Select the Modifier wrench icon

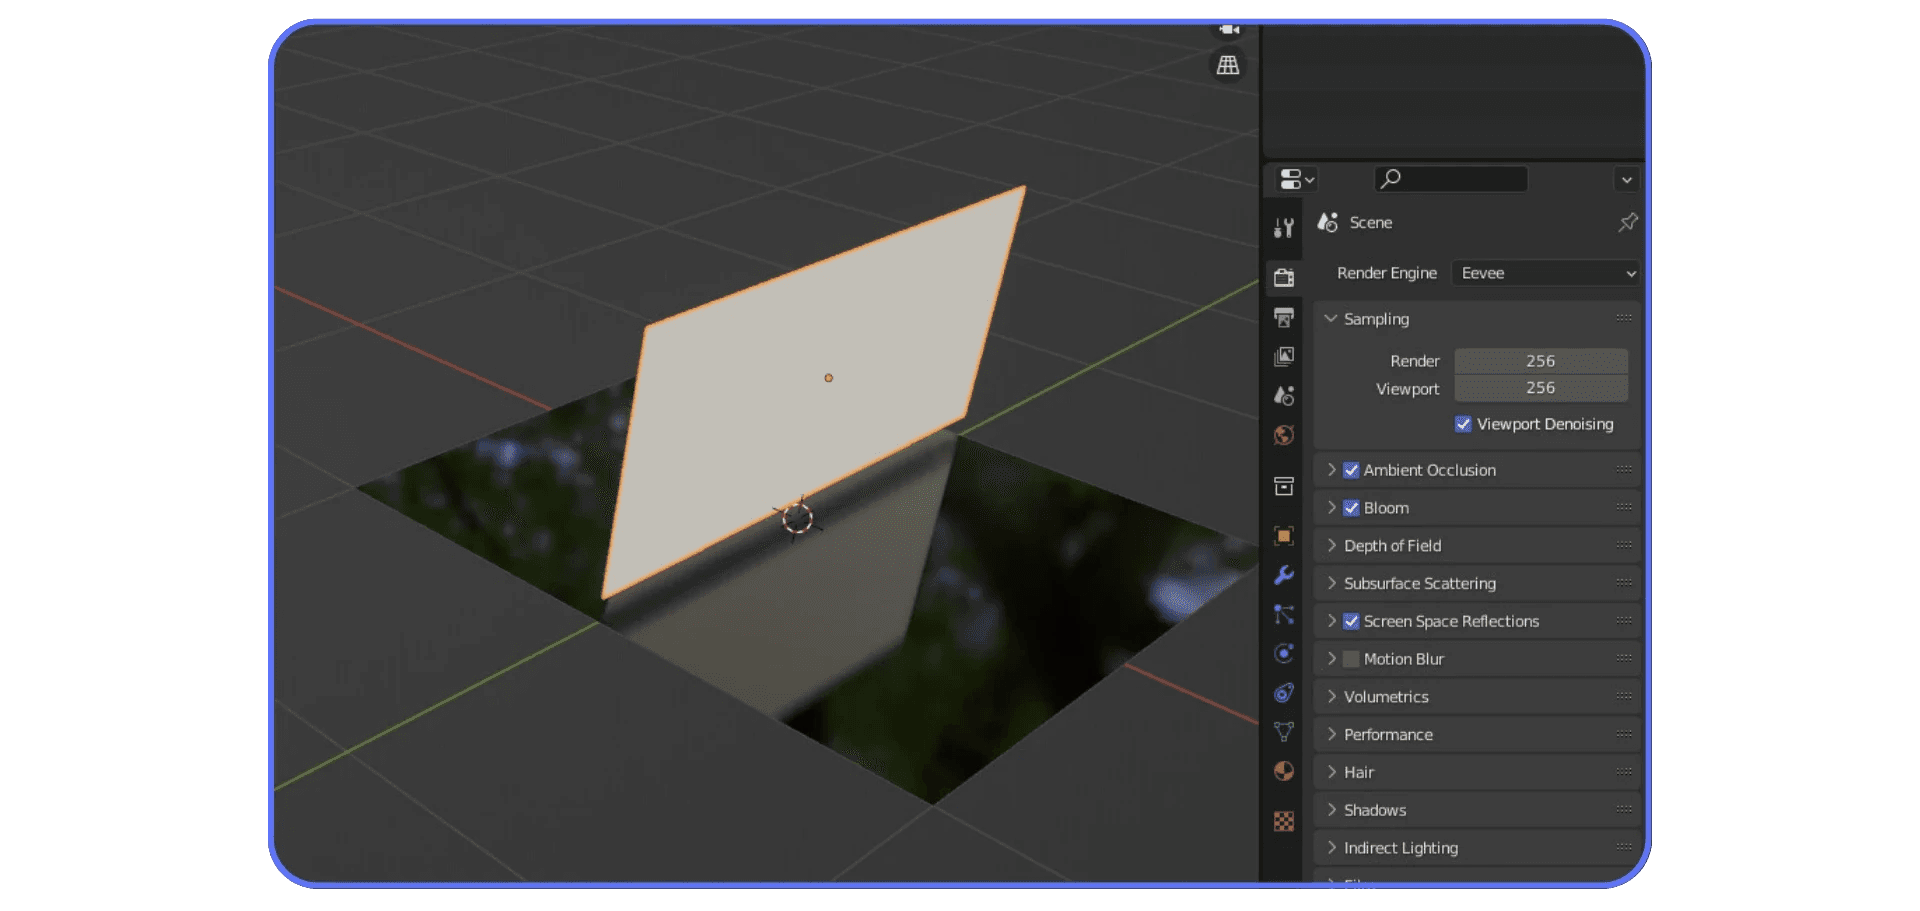(1284, 575)
